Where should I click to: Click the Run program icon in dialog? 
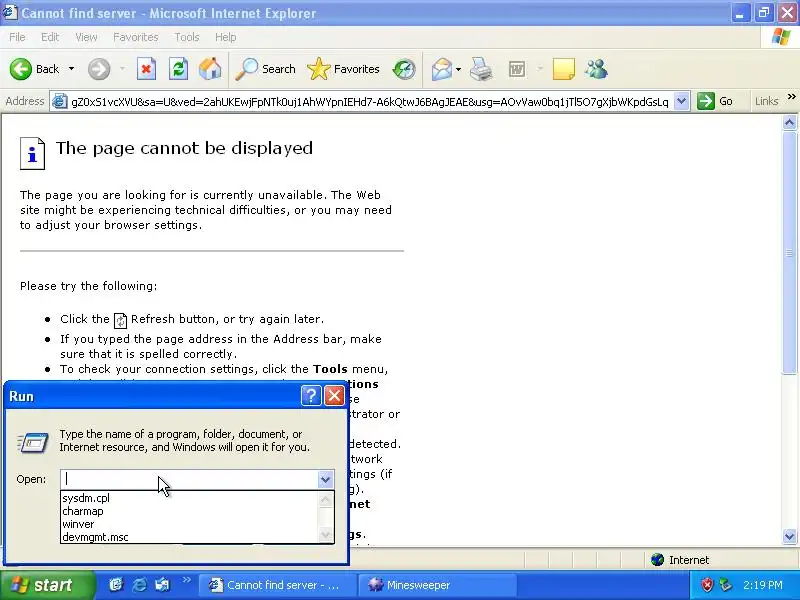tap(33, 442)
